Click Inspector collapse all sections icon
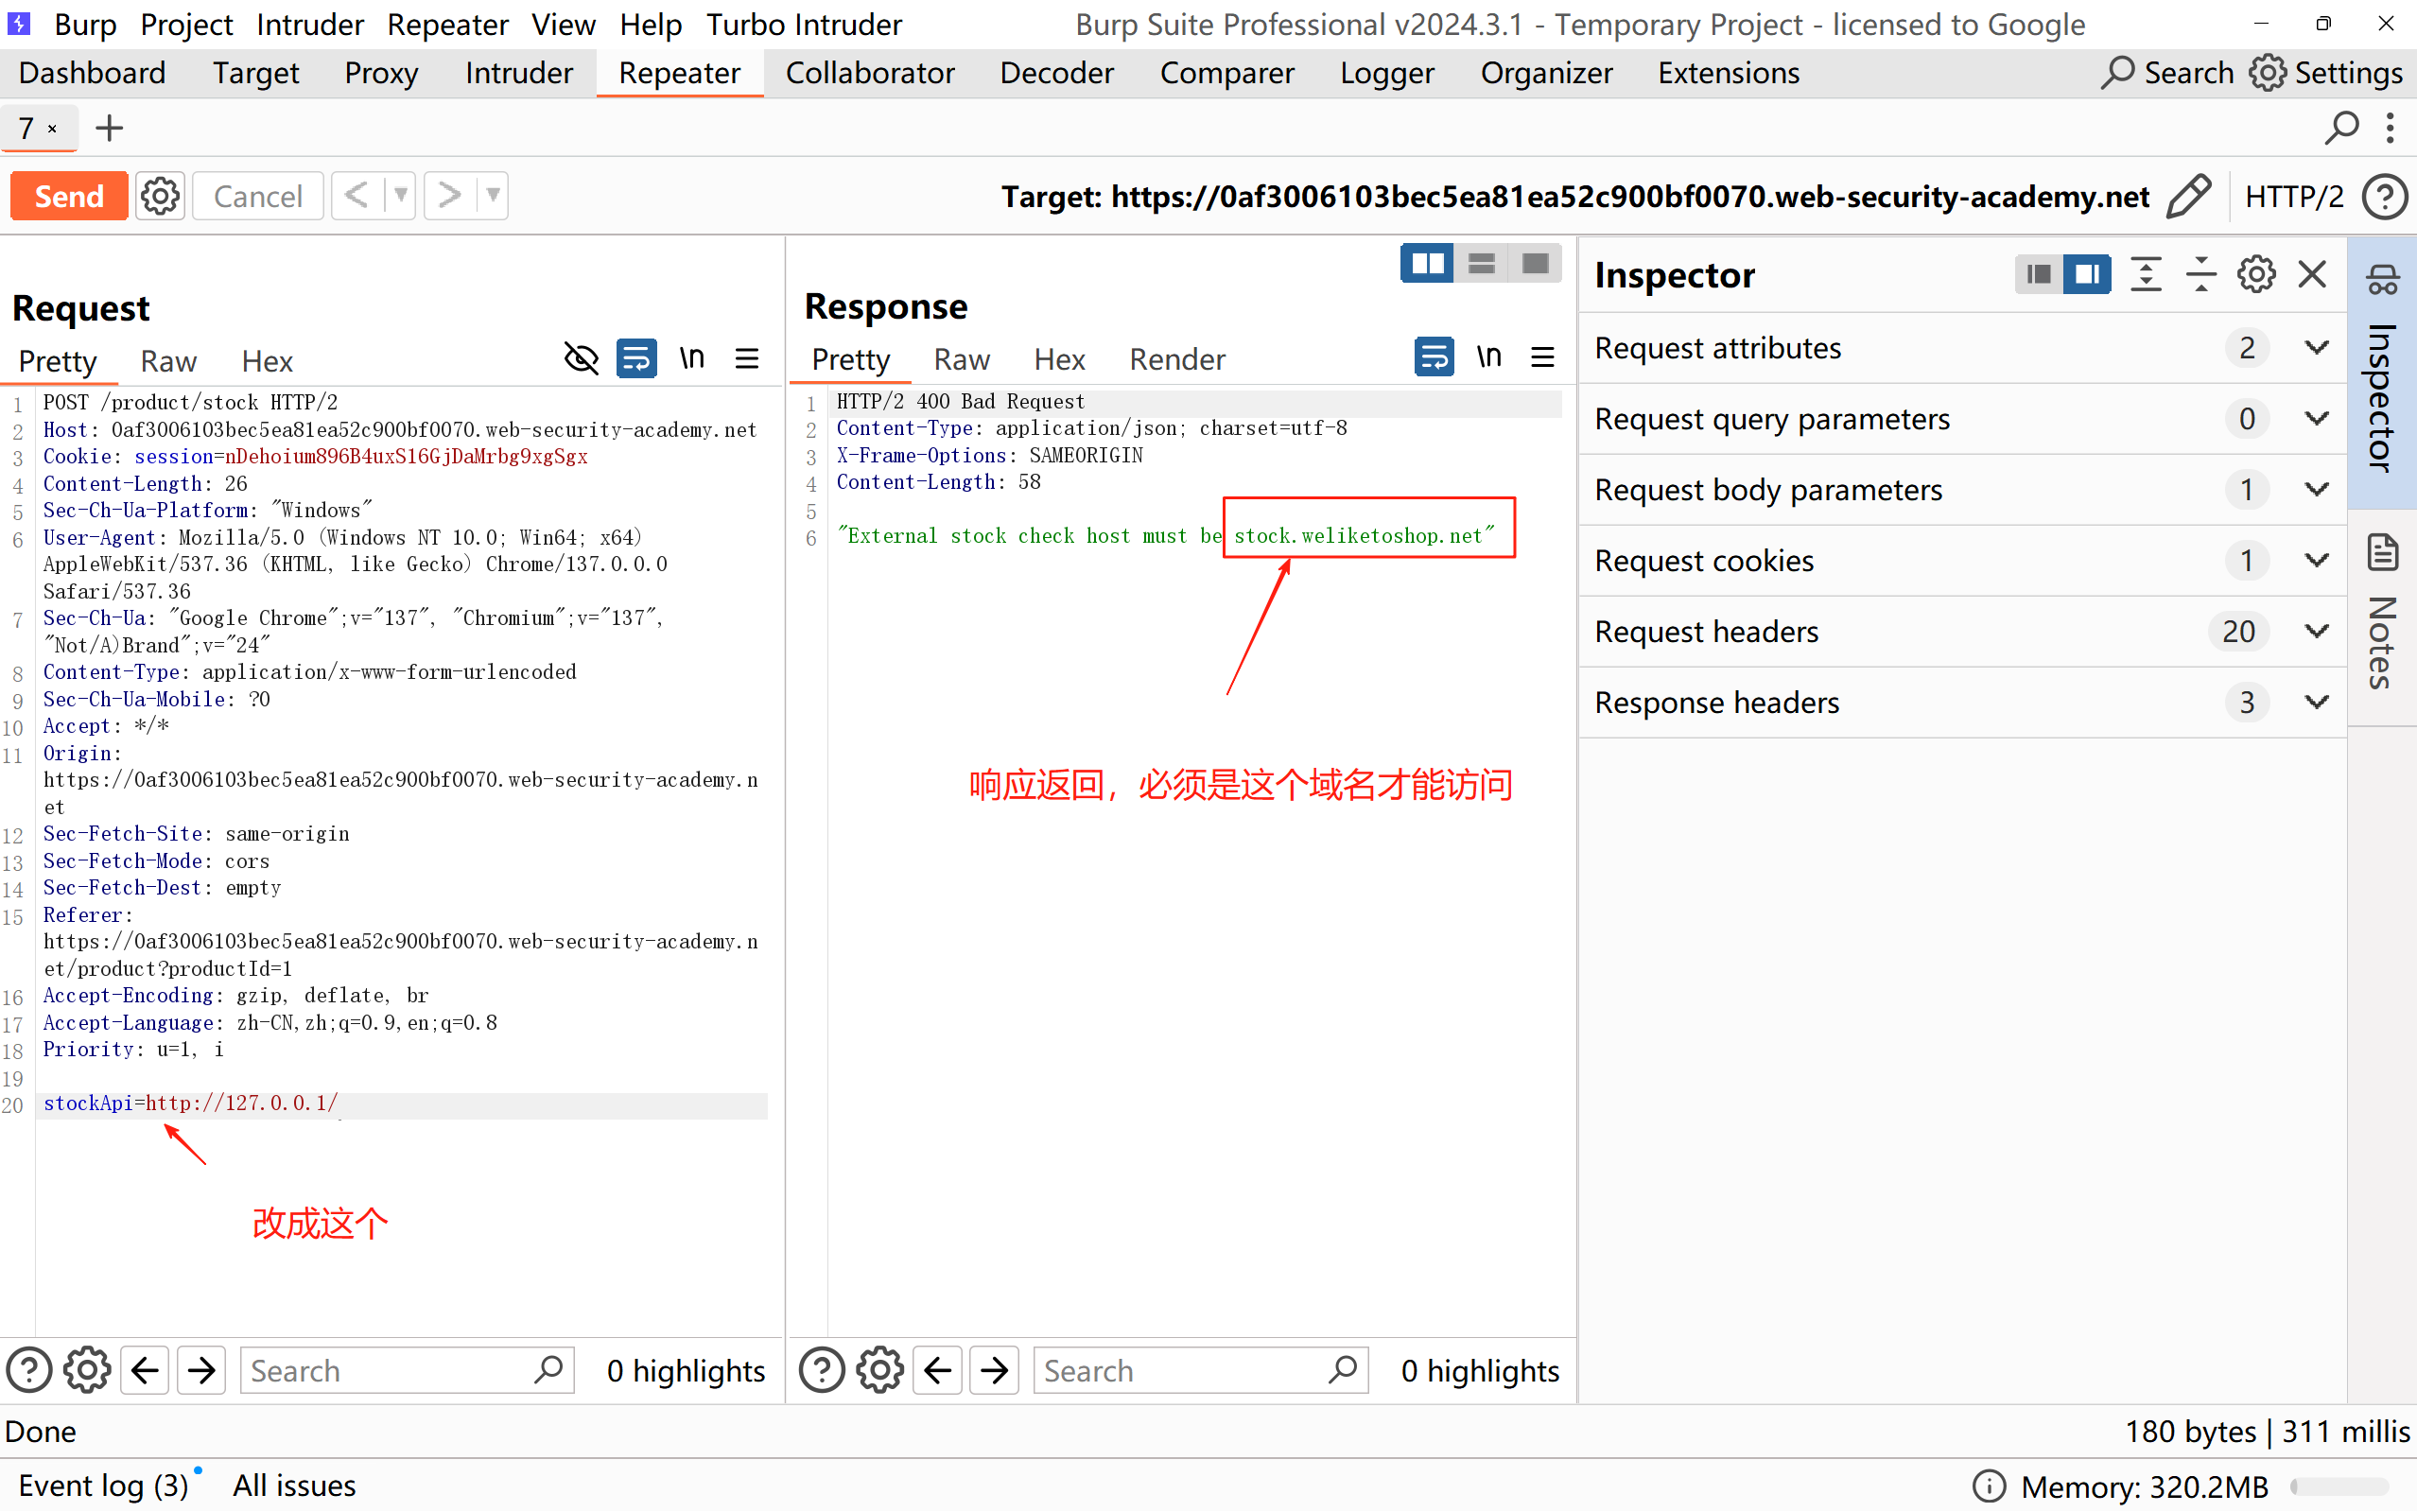This screenshot has height=1512, width=2417. tap(2201, 275)
